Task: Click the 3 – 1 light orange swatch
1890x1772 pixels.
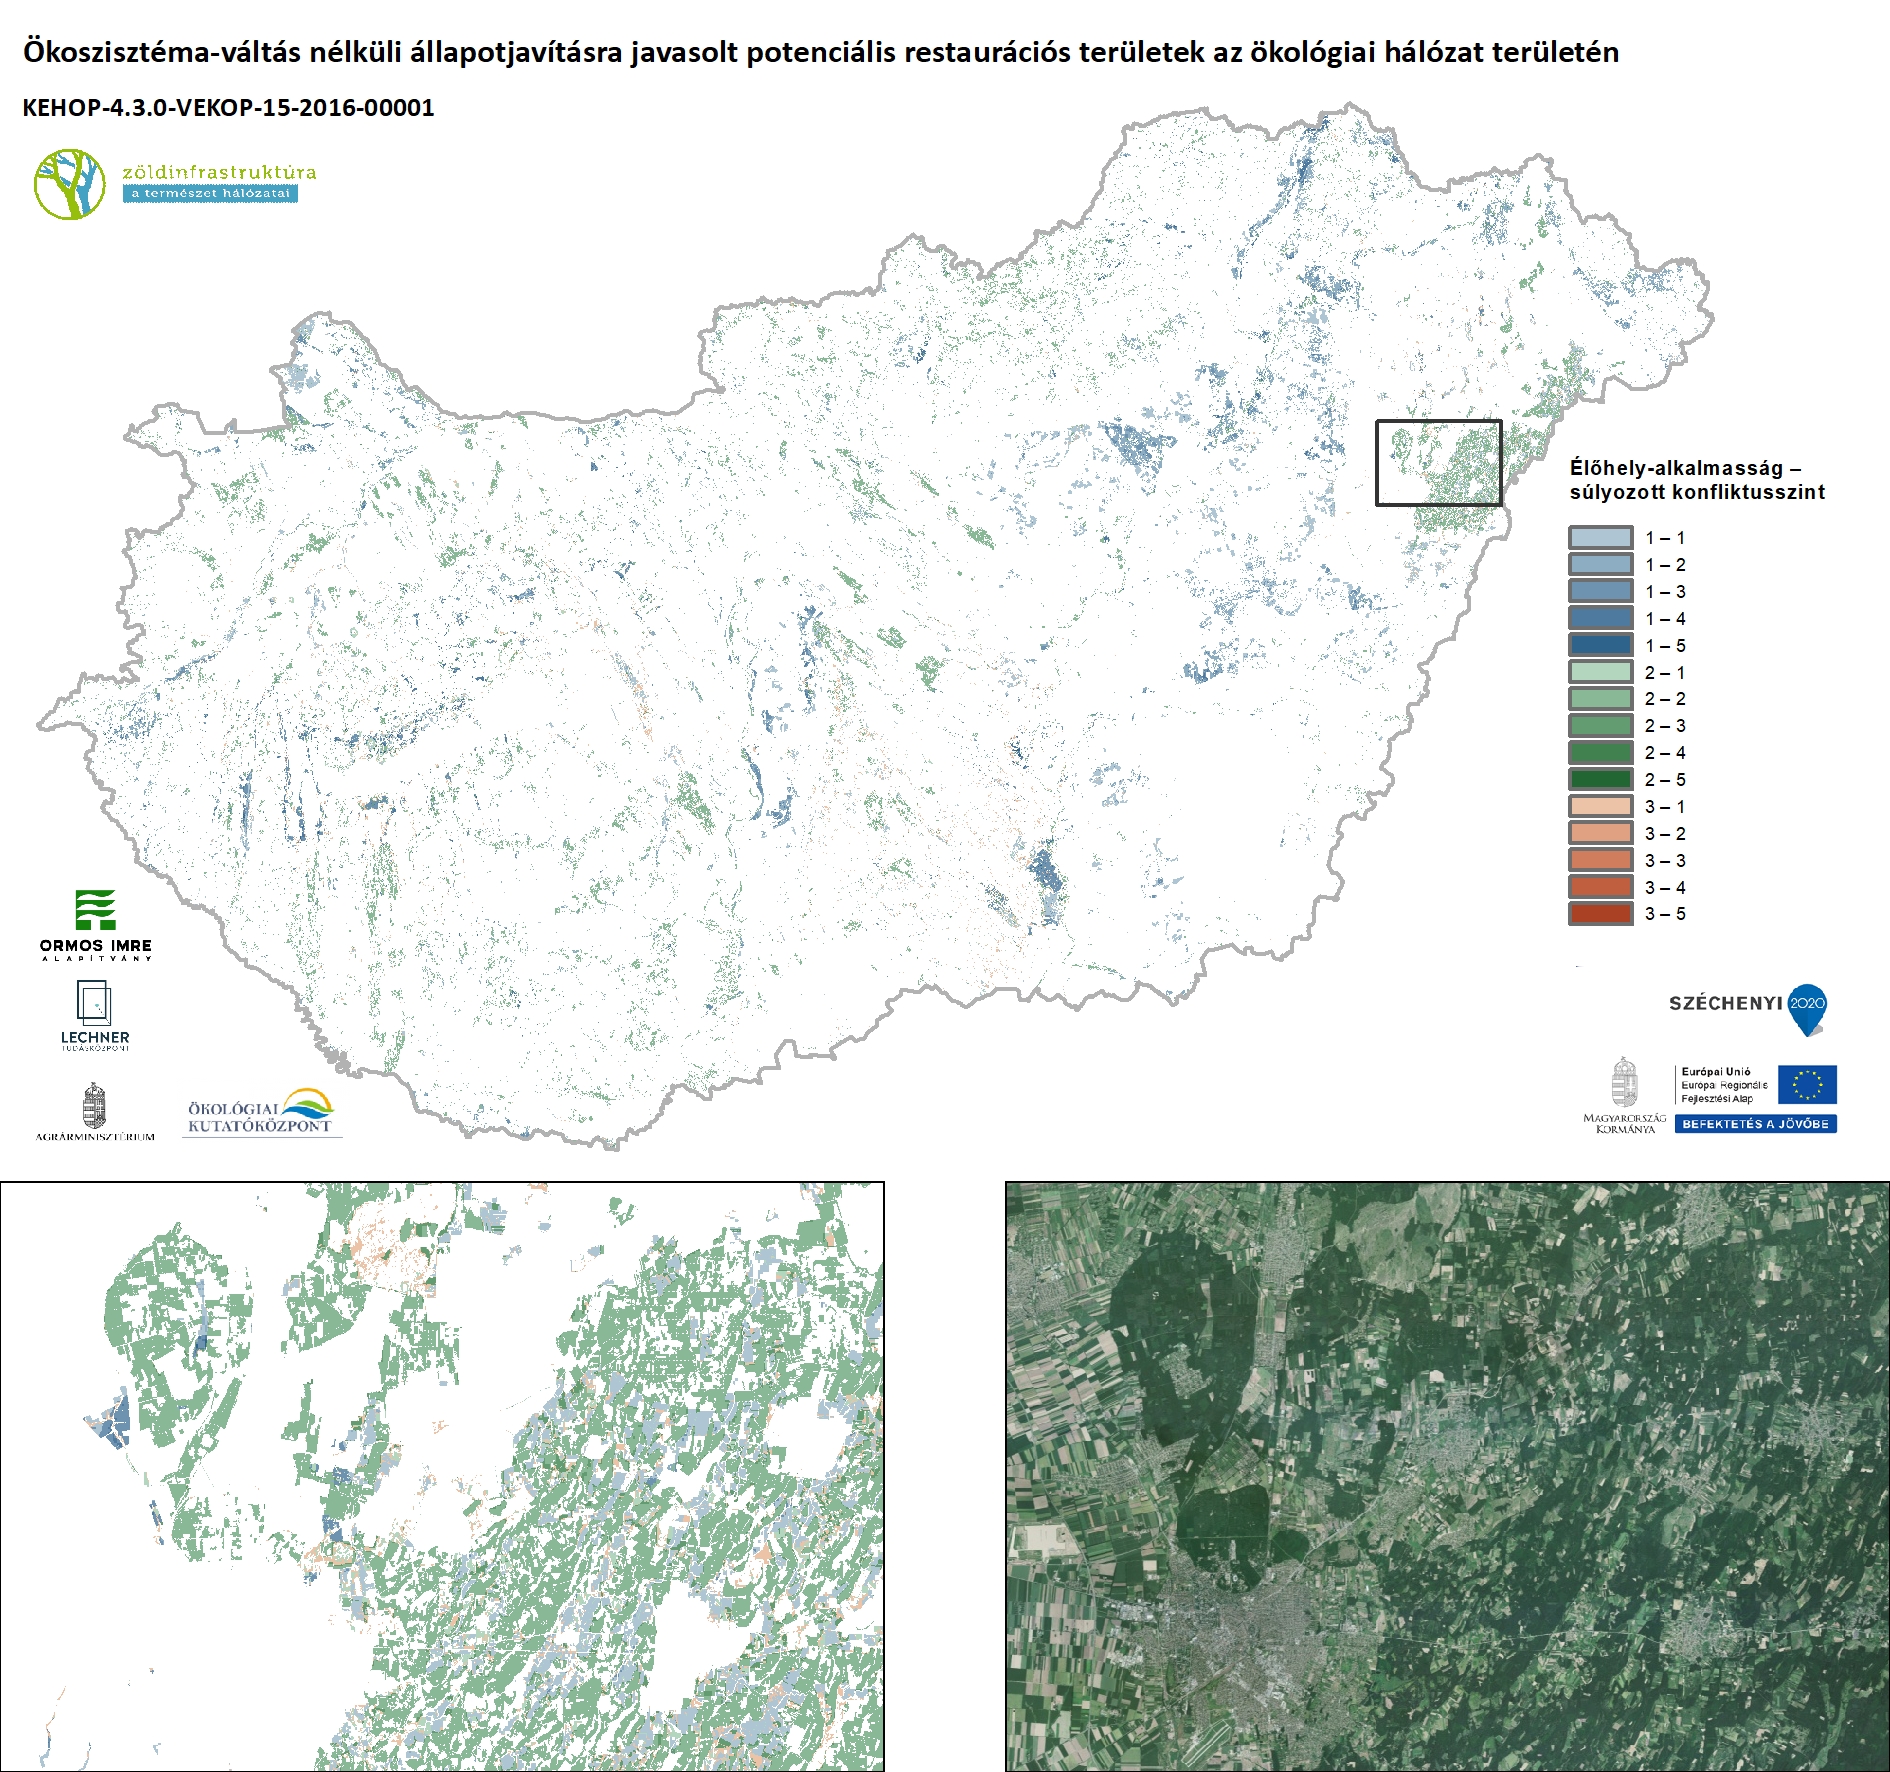Action: coord(1600,807)
